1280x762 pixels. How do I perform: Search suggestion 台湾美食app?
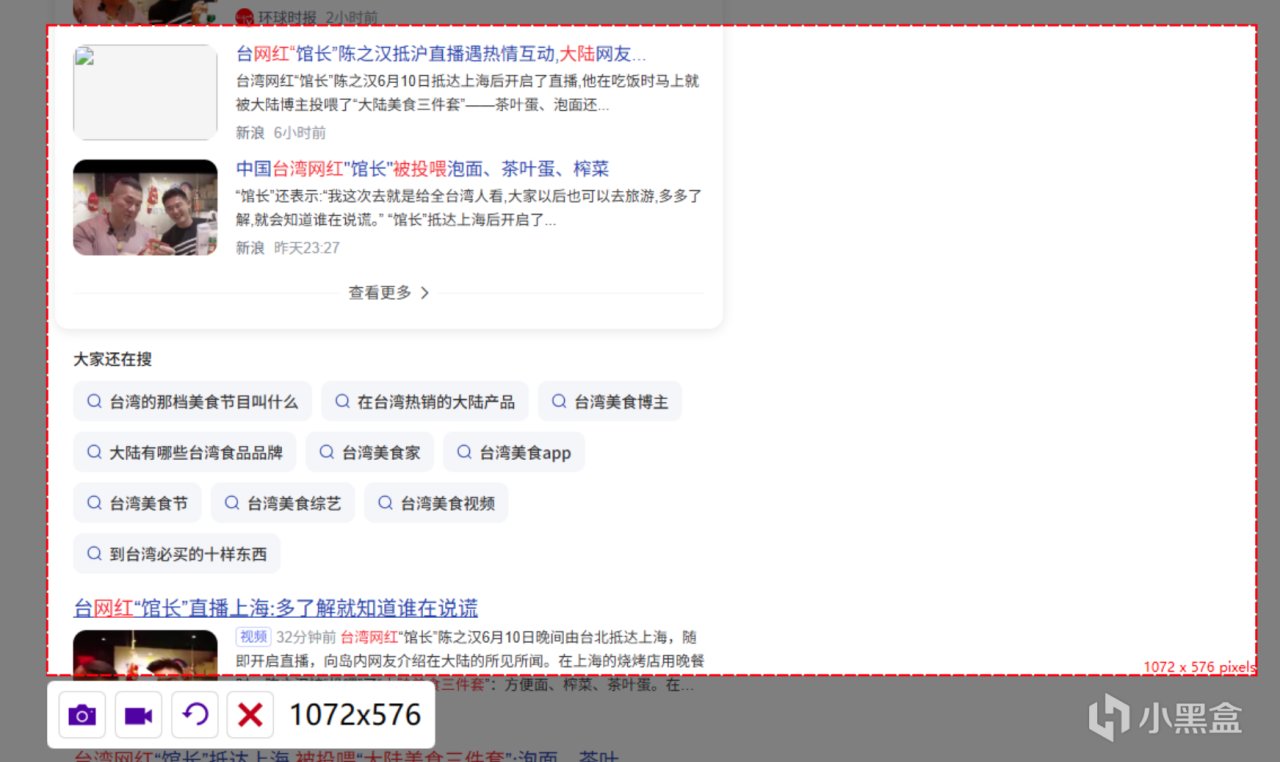(x=514, y=452)
